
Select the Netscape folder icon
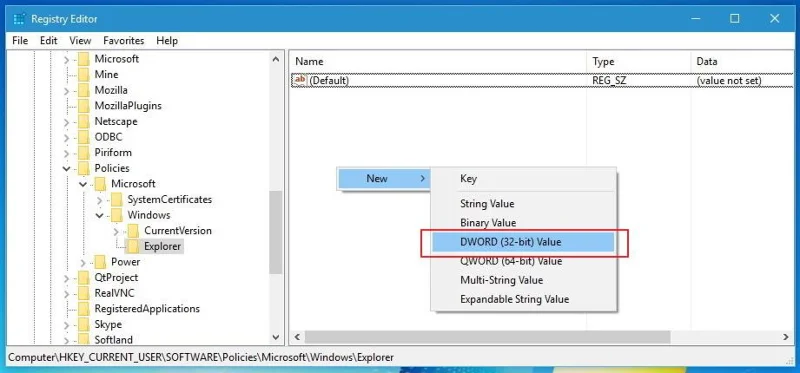click(x=83, y=121)
